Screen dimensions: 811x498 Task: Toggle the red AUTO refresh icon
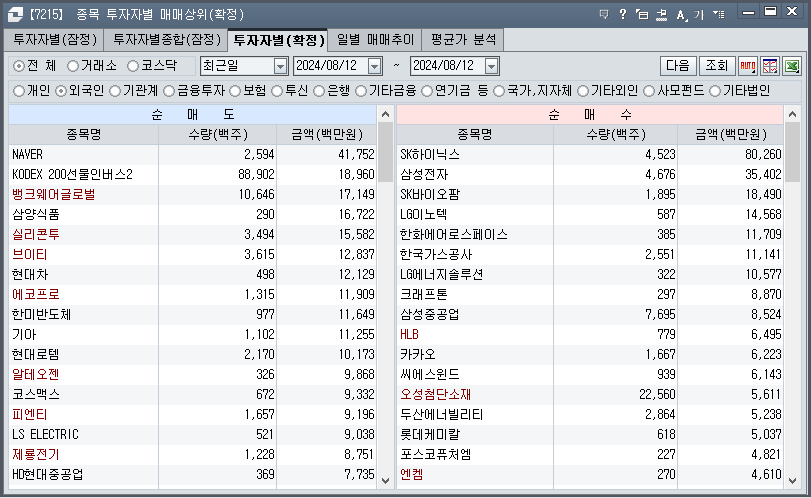[748, 66]
